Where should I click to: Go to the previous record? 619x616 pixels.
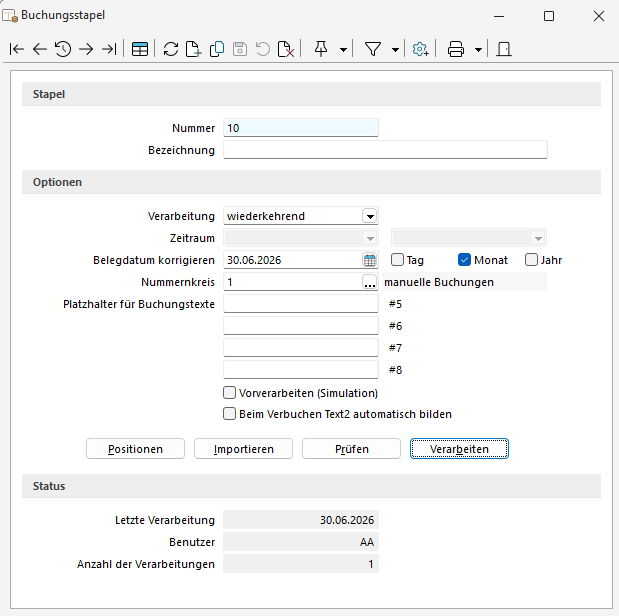(x=39, y=49)
